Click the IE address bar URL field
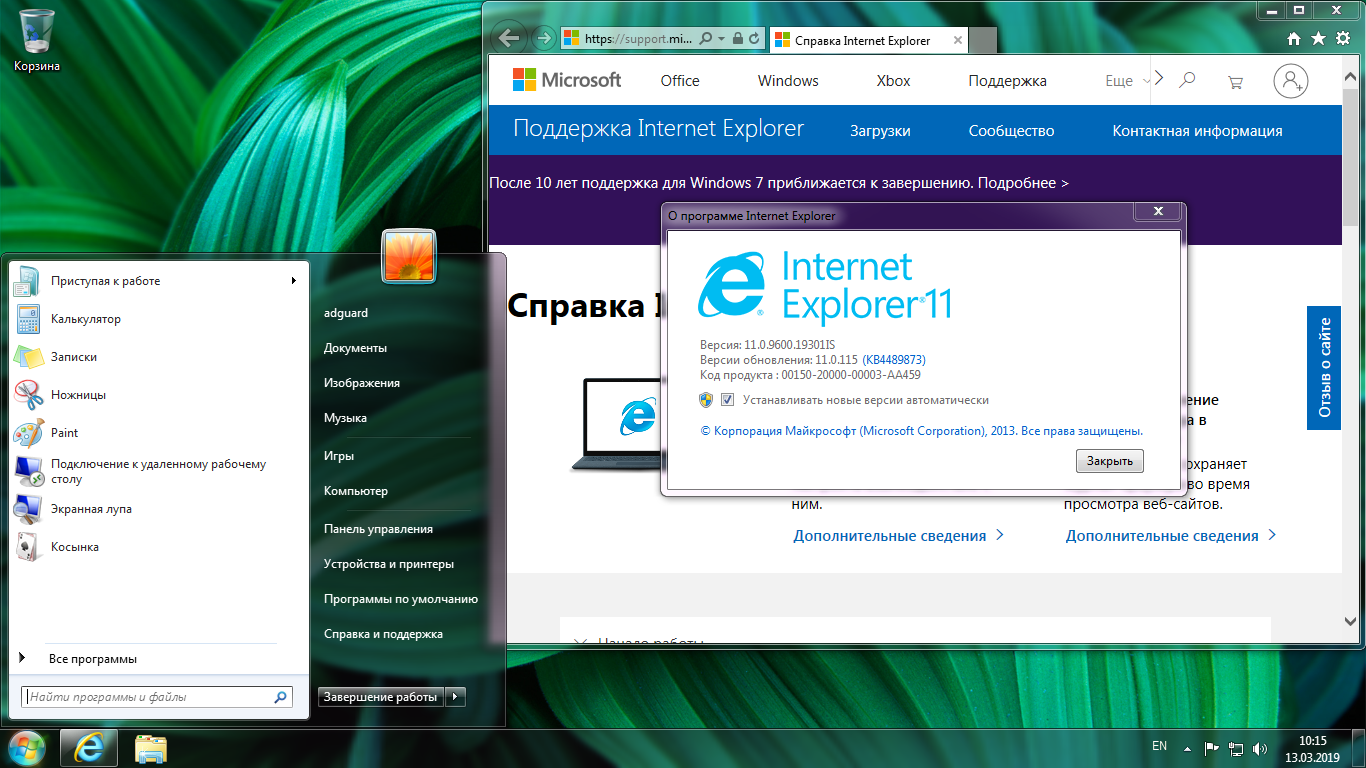1366x768 pixels. tap(636, 40)
